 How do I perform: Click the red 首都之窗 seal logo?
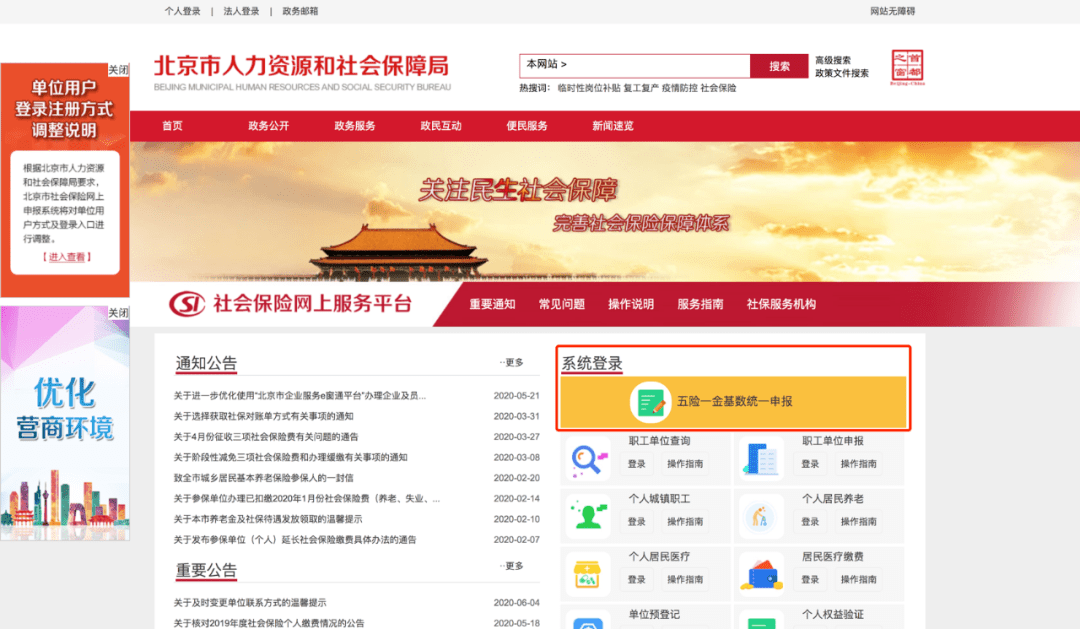[x=907, y=68]
